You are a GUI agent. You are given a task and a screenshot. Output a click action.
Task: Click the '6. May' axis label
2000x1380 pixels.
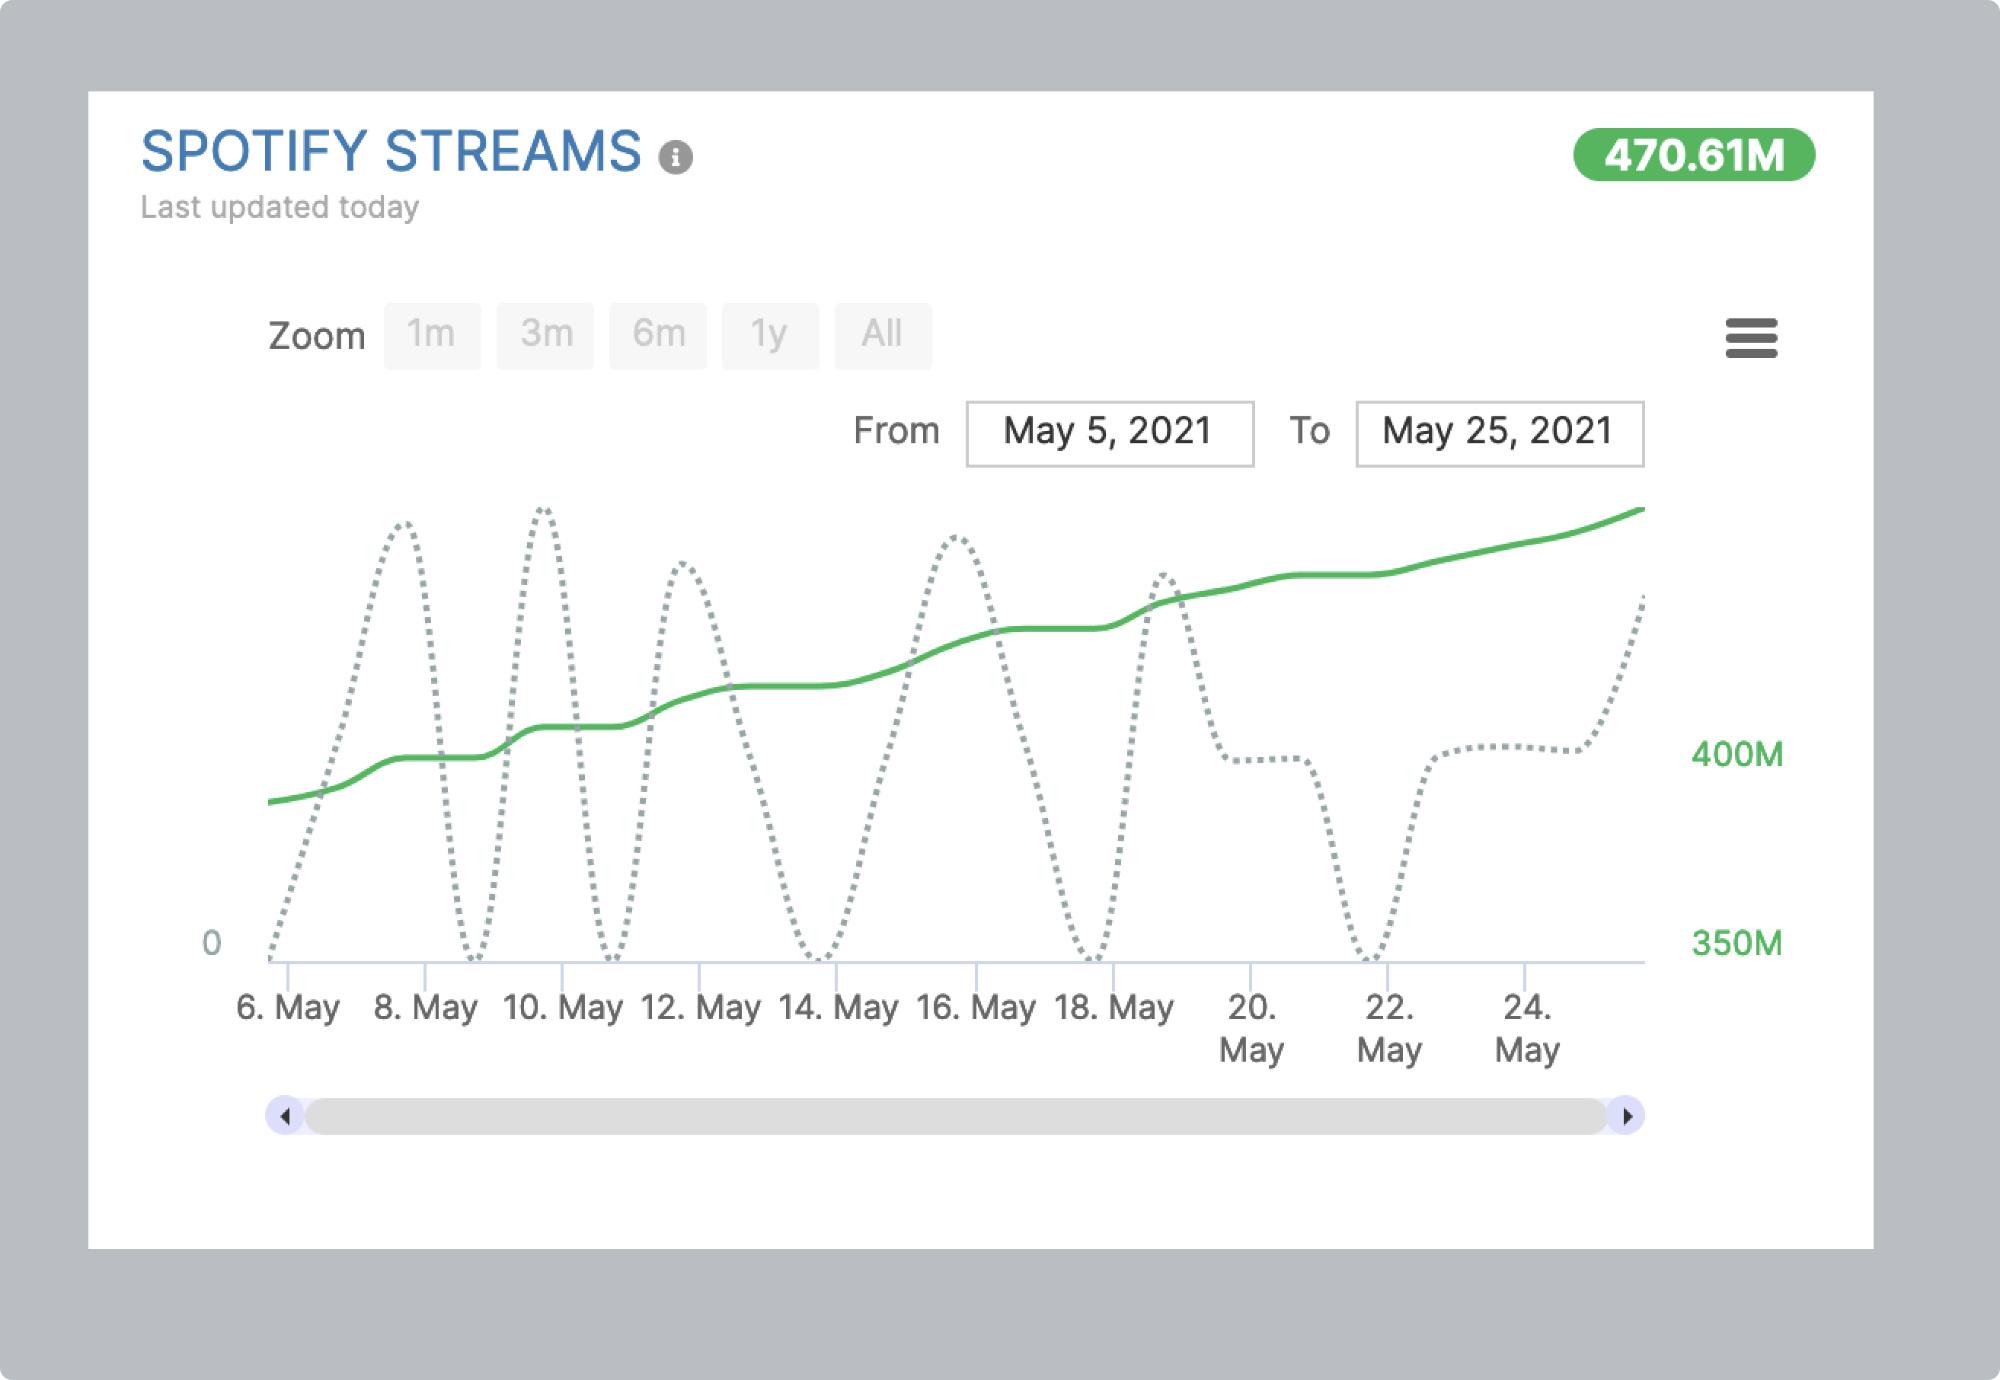tap(288, 1007)
